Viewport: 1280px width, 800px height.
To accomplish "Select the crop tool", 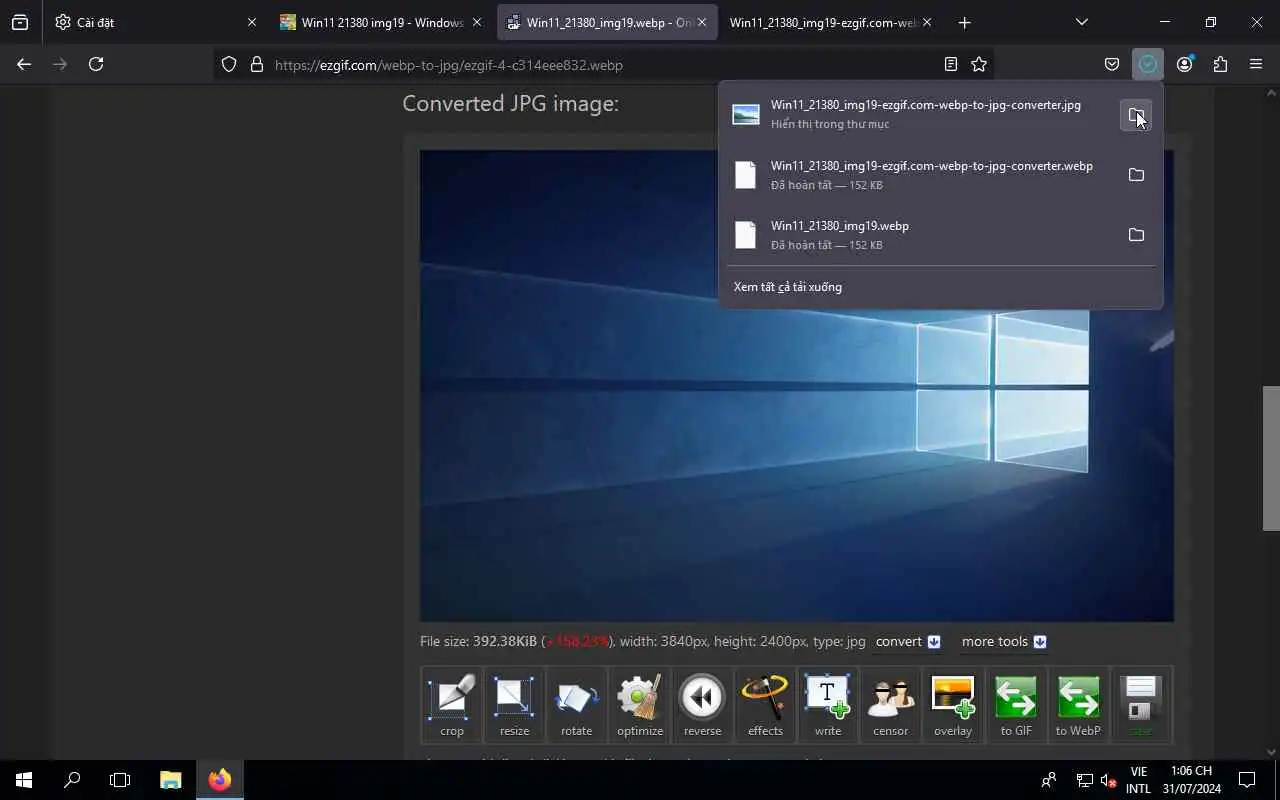I will 452,705.
